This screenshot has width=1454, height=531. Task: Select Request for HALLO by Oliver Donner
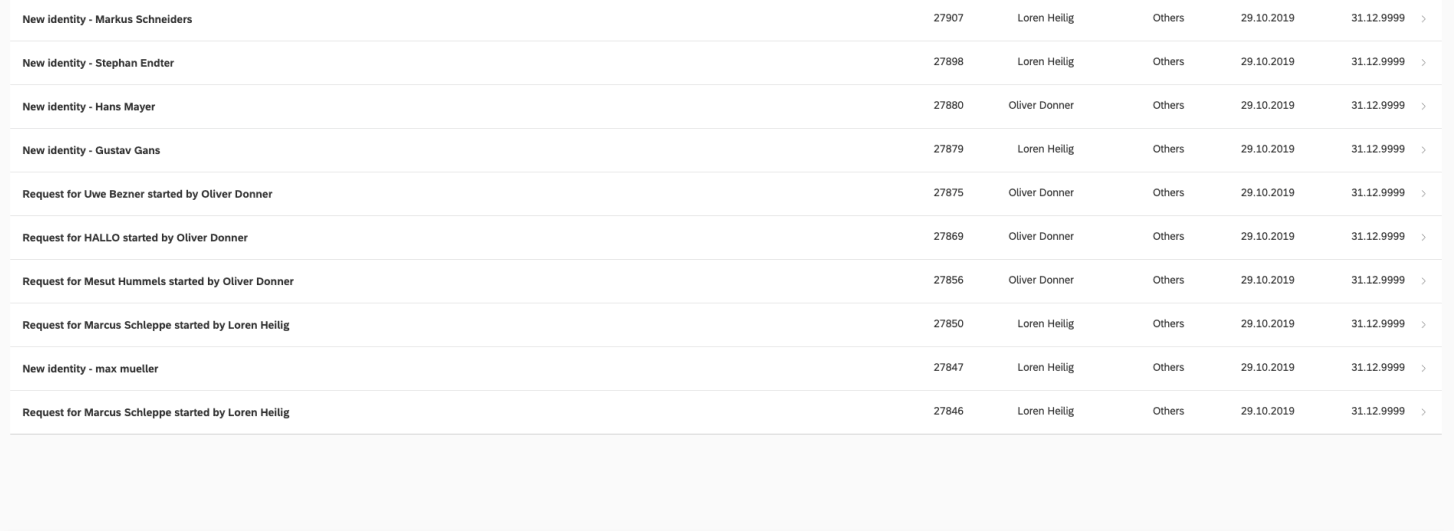click(x=135, y=238)
